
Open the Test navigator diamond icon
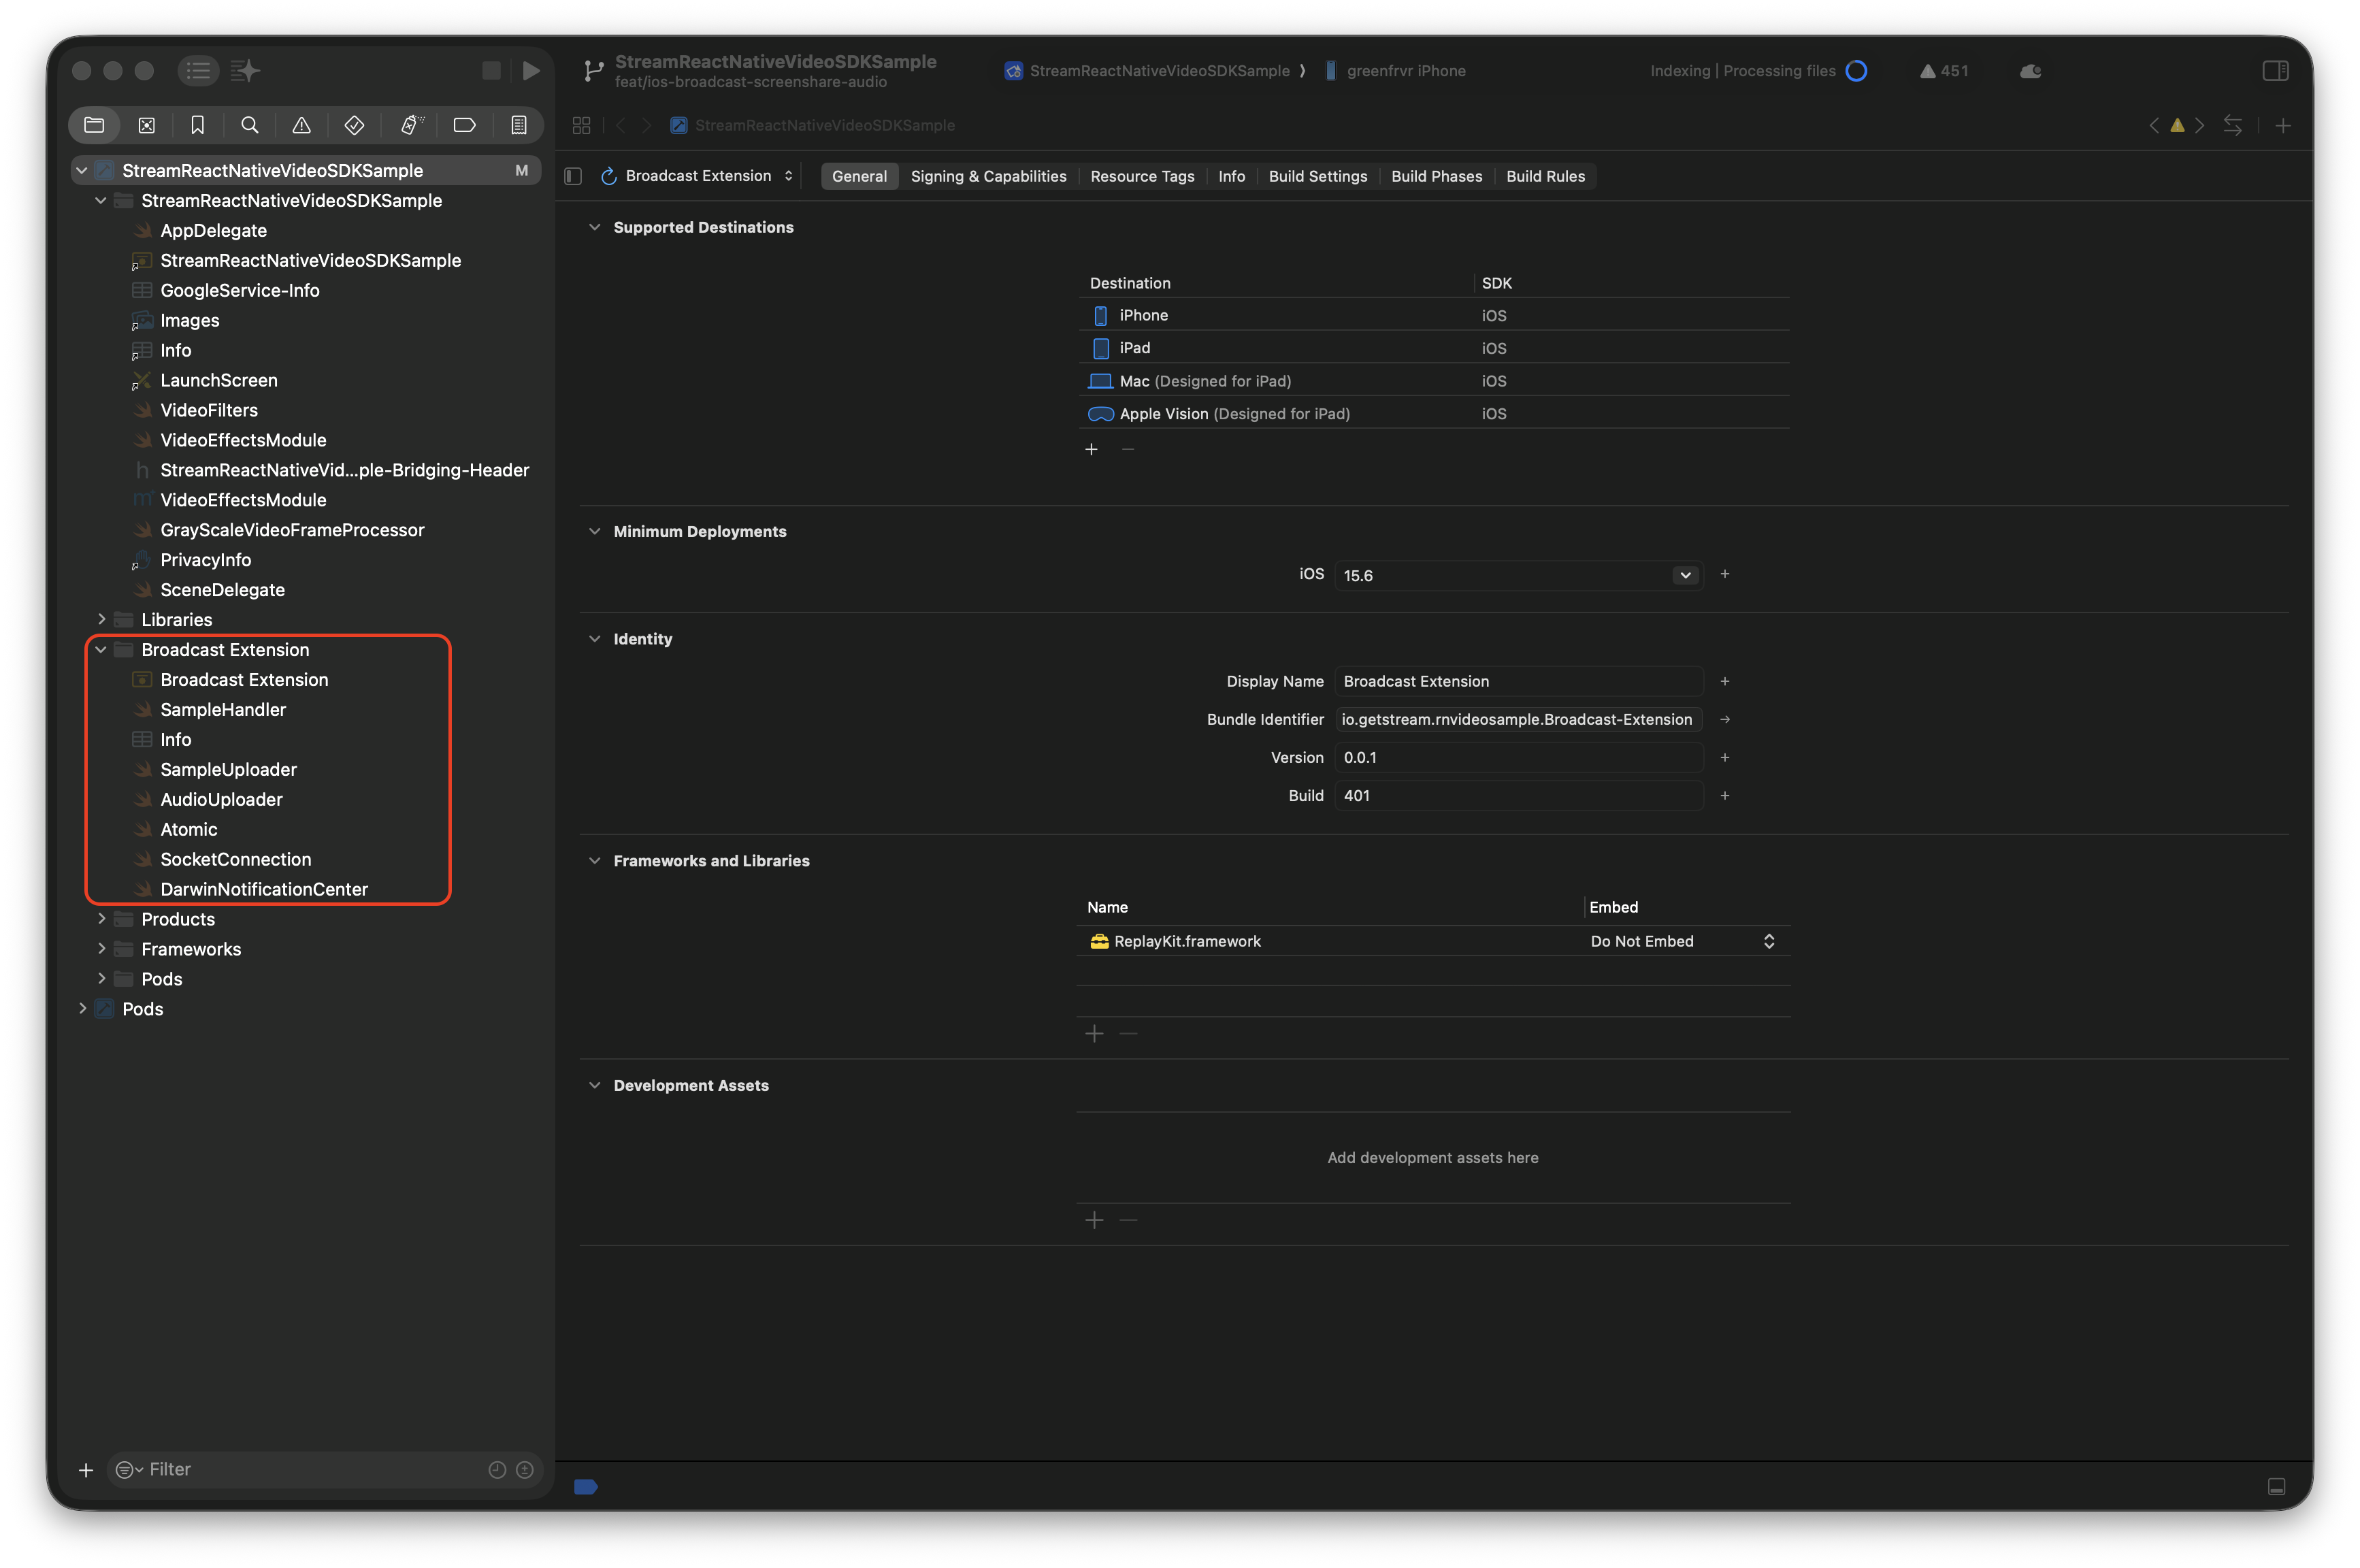[354, 125]
